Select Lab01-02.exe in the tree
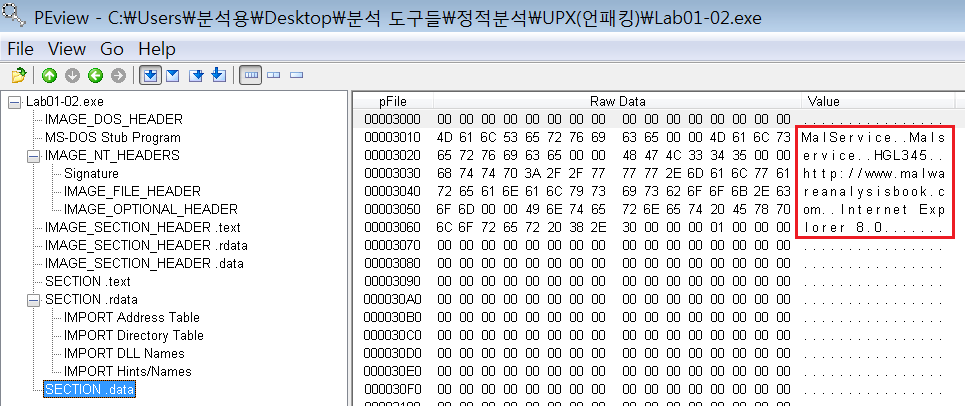965x406 pixels. coord(65,102)
